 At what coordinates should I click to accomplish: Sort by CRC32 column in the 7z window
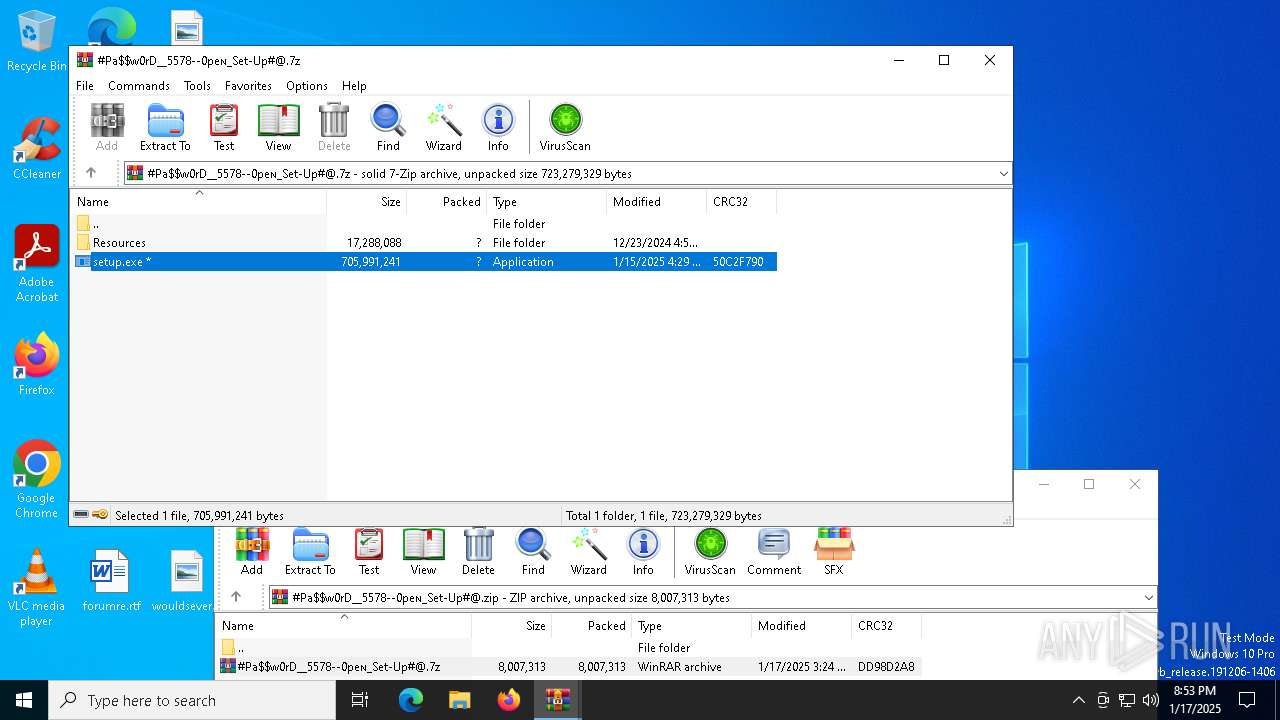coord(741,202)
